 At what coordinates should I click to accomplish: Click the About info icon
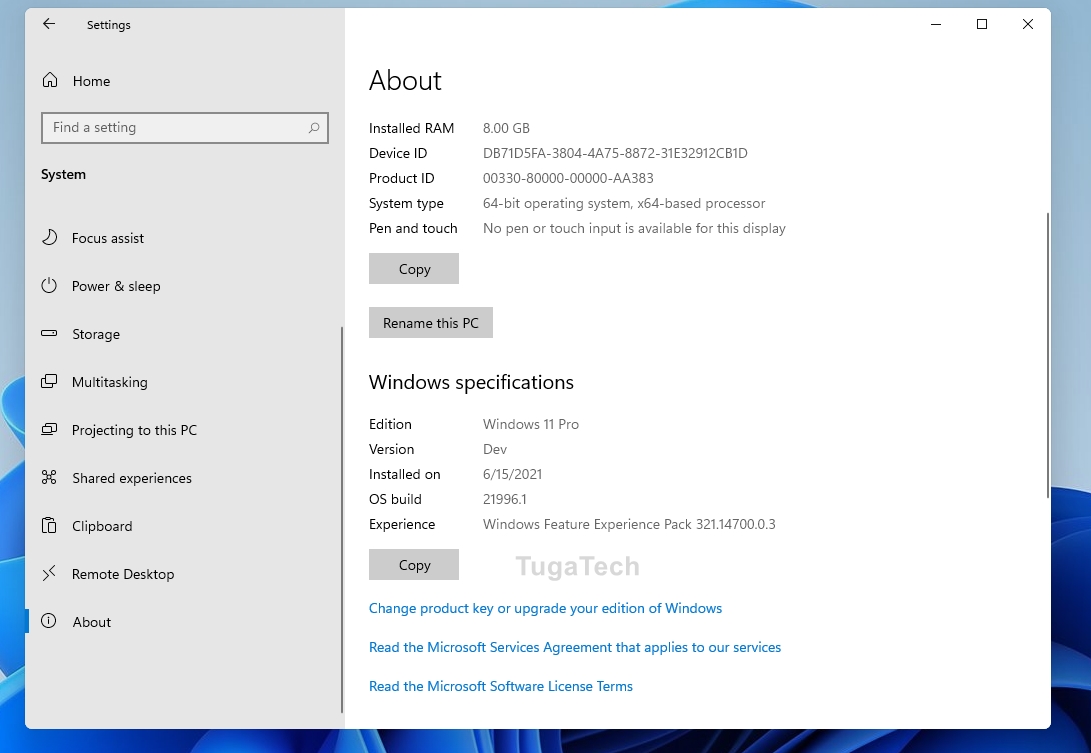click(x=49, y=621)
